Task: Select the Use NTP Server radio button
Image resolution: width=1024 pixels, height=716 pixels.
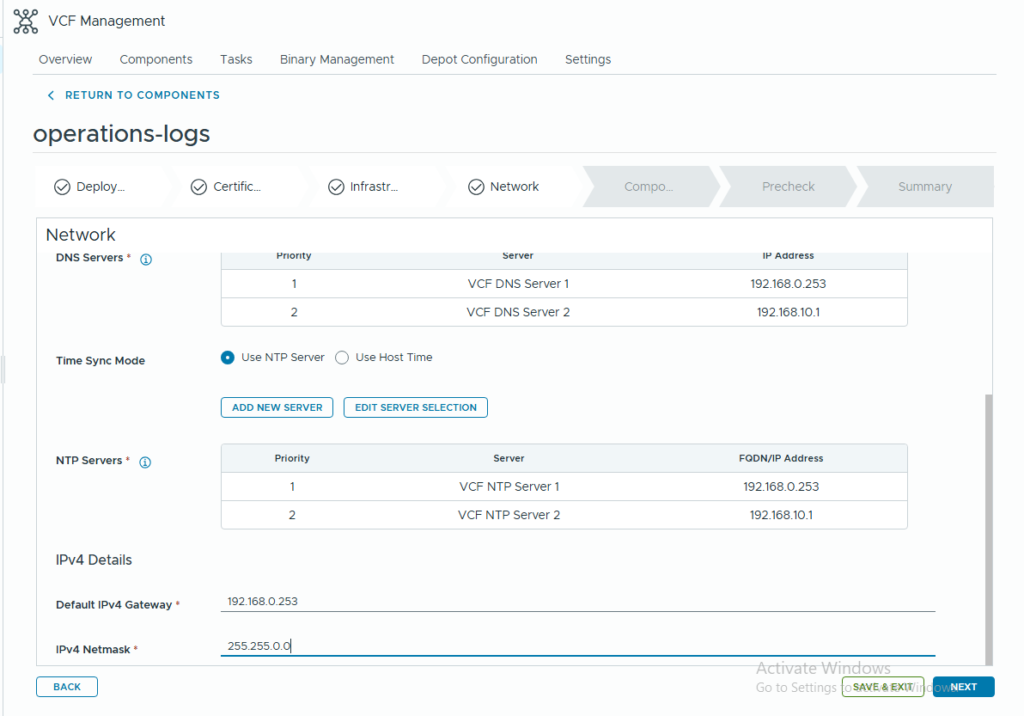Action: pyautogui.click(x=228, y=358)
